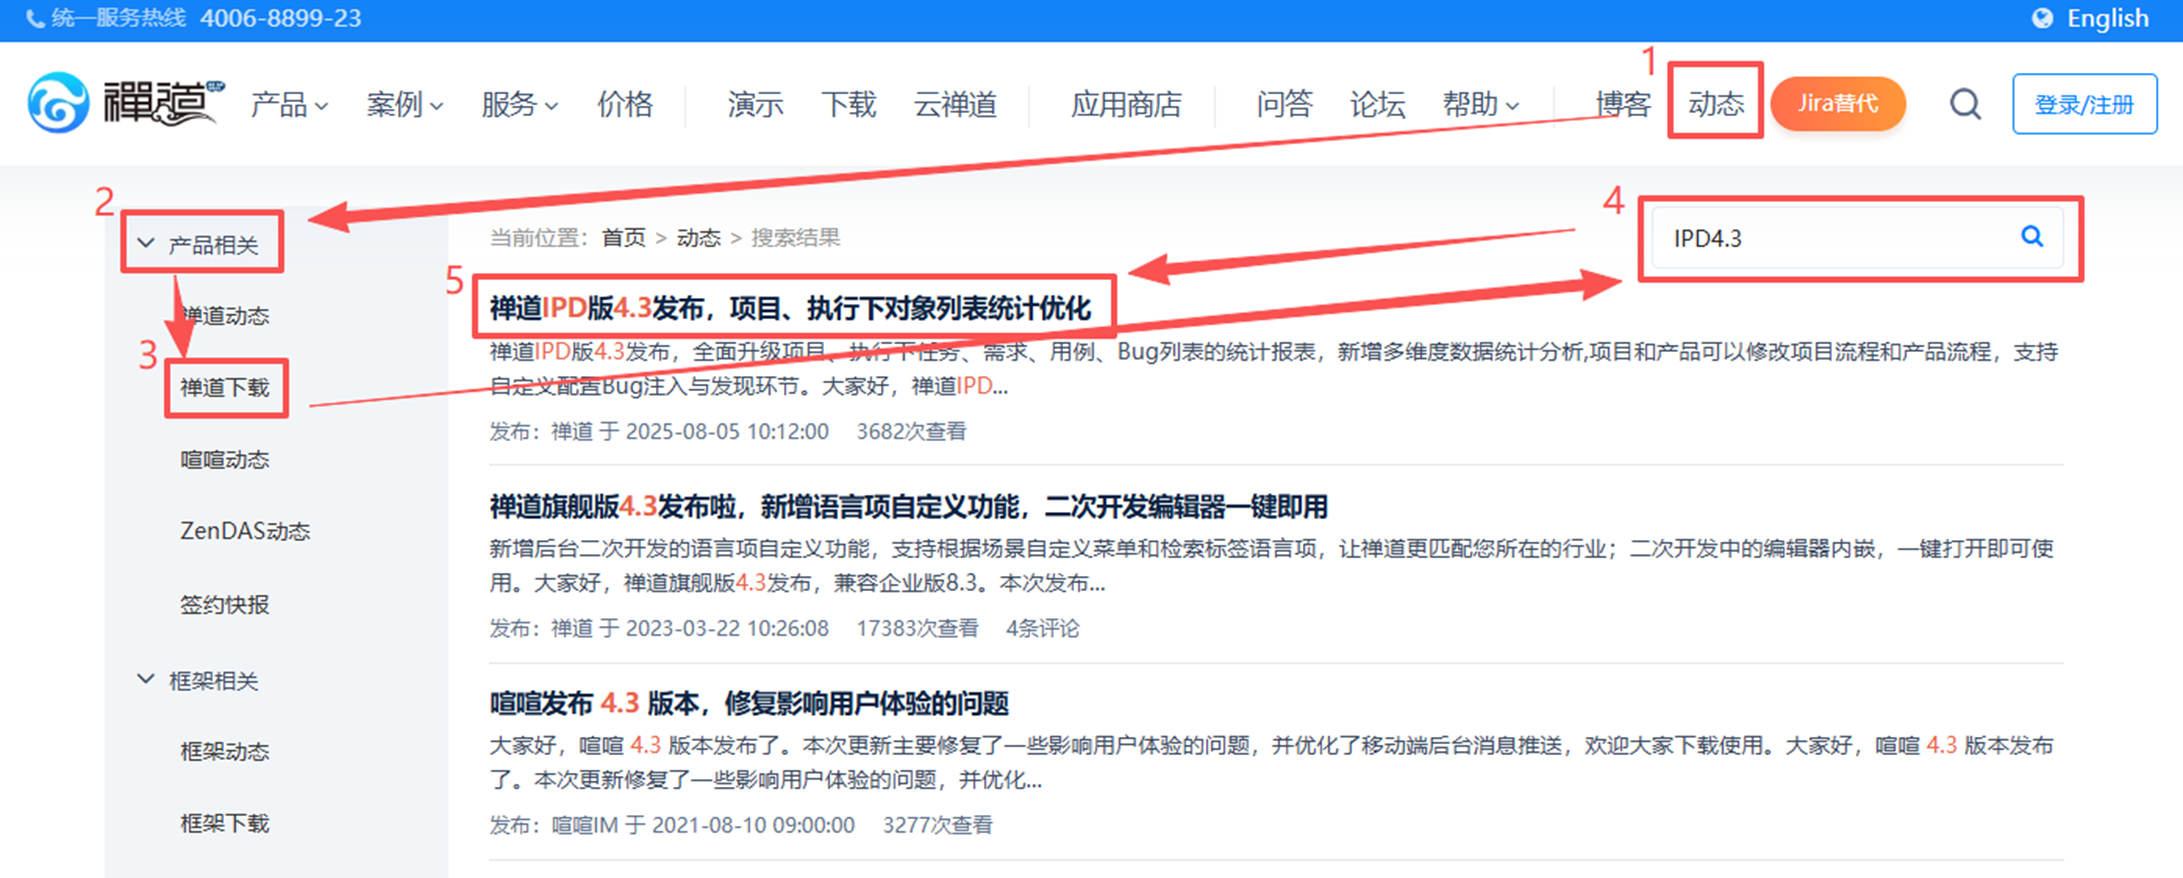Screen dimensions: 2183x878
Task: Open article 禅道IPD版4.3发布
Action: pos(790,308)
